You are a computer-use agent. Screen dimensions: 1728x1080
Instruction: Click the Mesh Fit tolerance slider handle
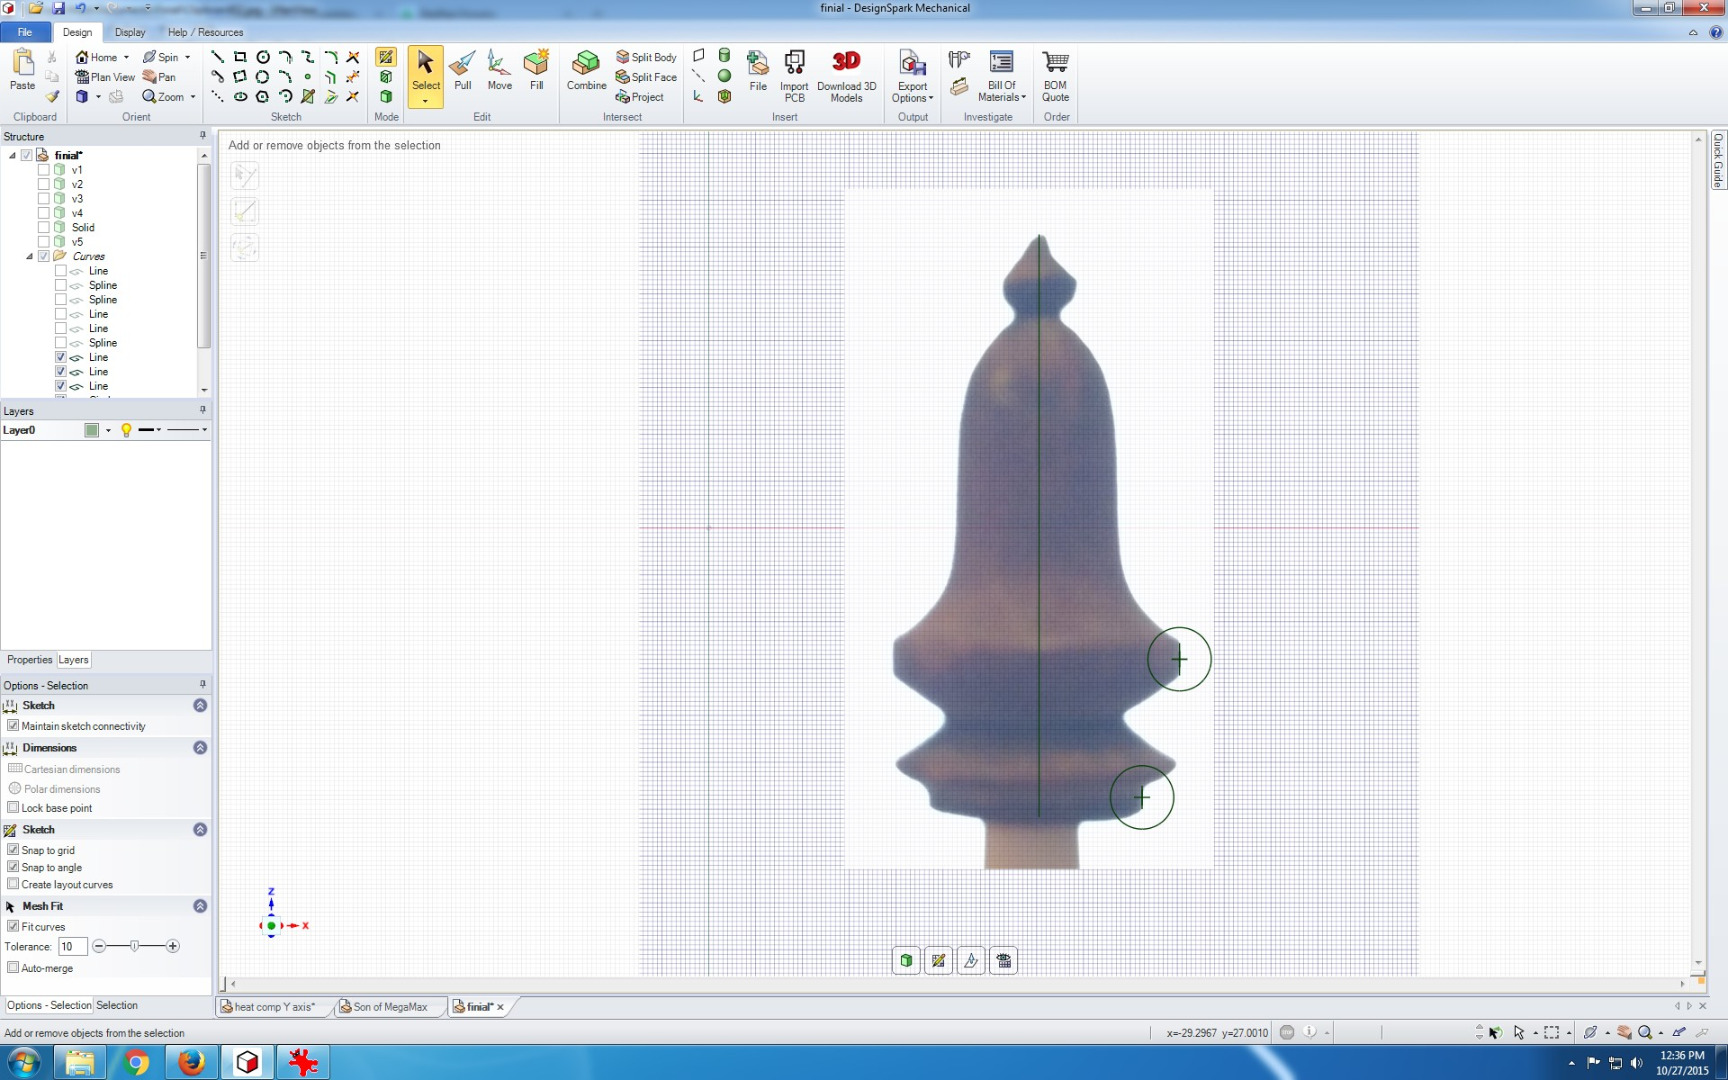coord(134,946)
